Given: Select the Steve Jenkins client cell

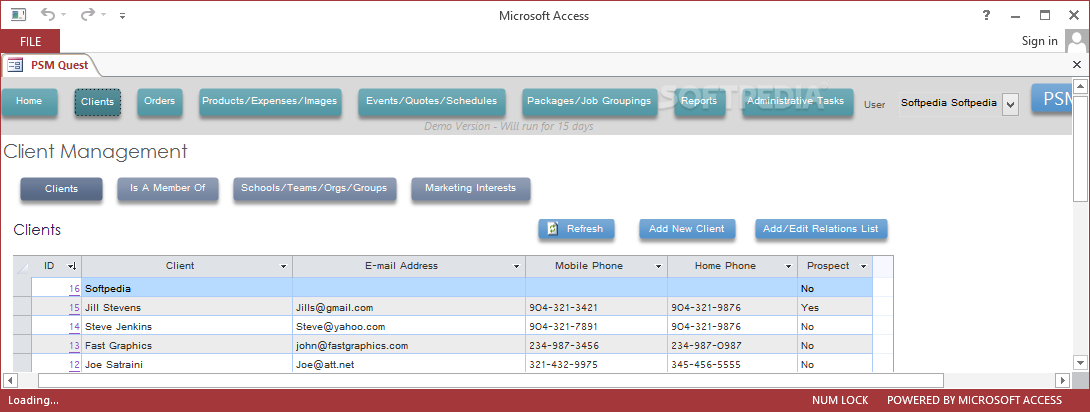Looking at the screenshot, I should pos(187,327).
